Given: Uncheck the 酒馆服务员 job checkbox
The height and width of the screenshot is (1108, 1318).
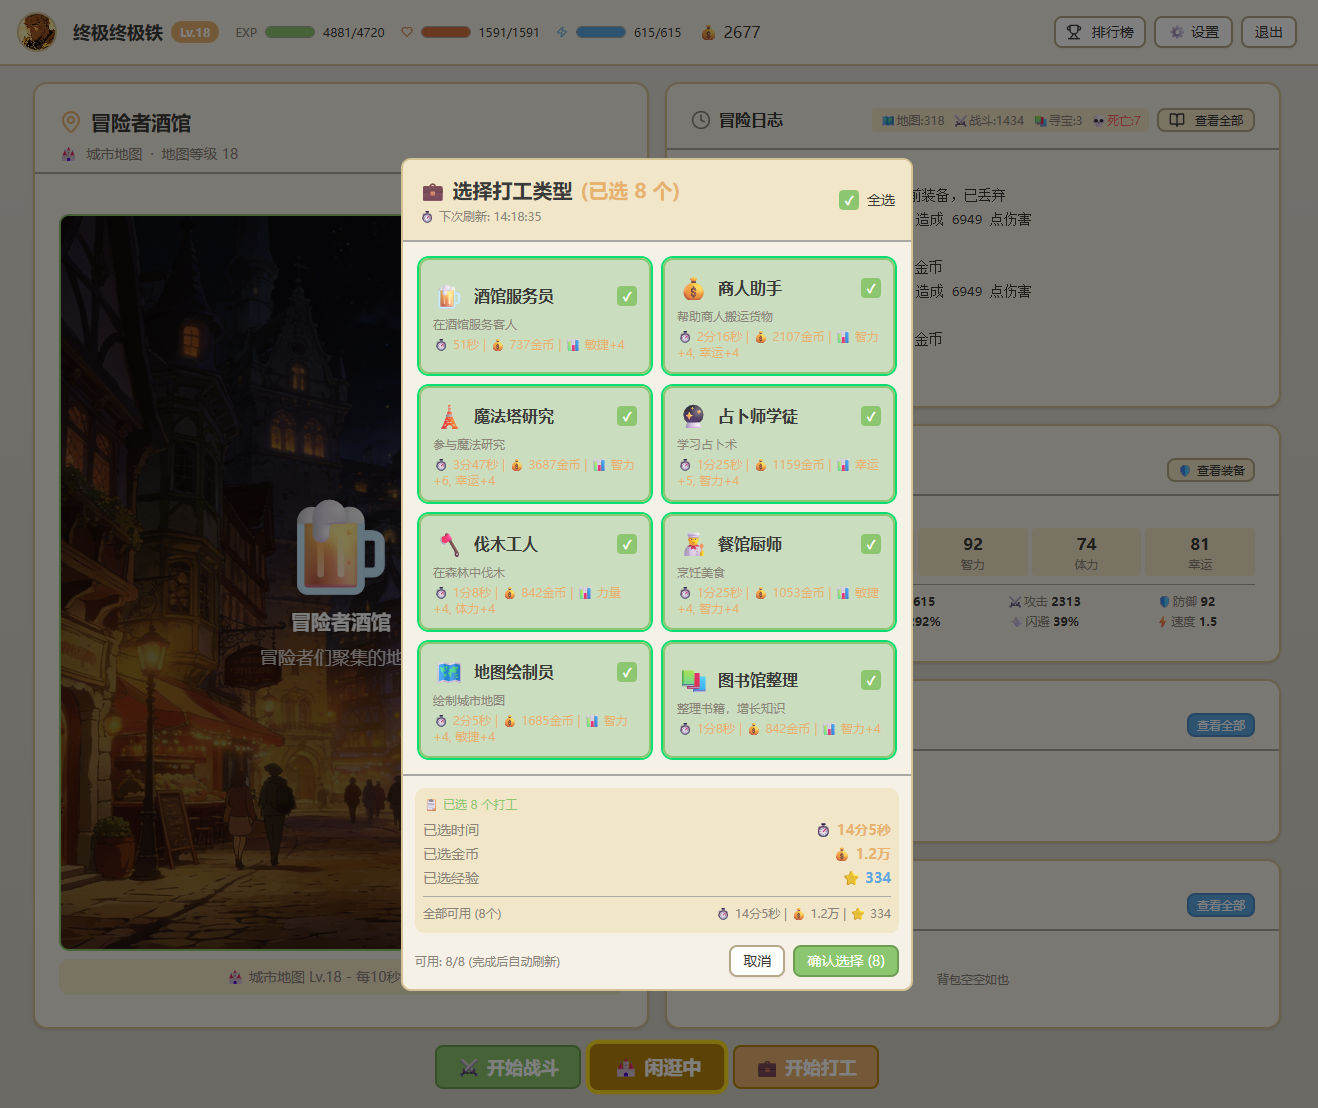Looking at the screenshot, I should tap(627, 296).
